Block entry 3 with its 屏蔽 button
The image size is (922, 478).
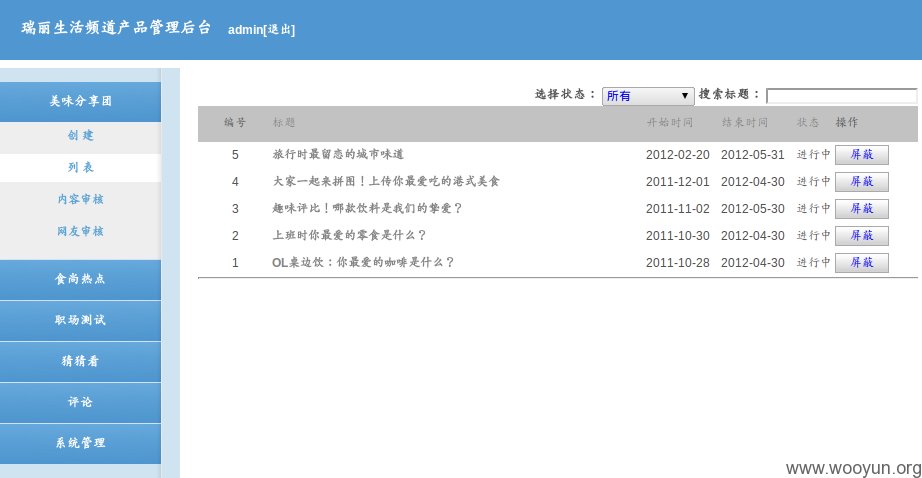(x=861, y=209)
